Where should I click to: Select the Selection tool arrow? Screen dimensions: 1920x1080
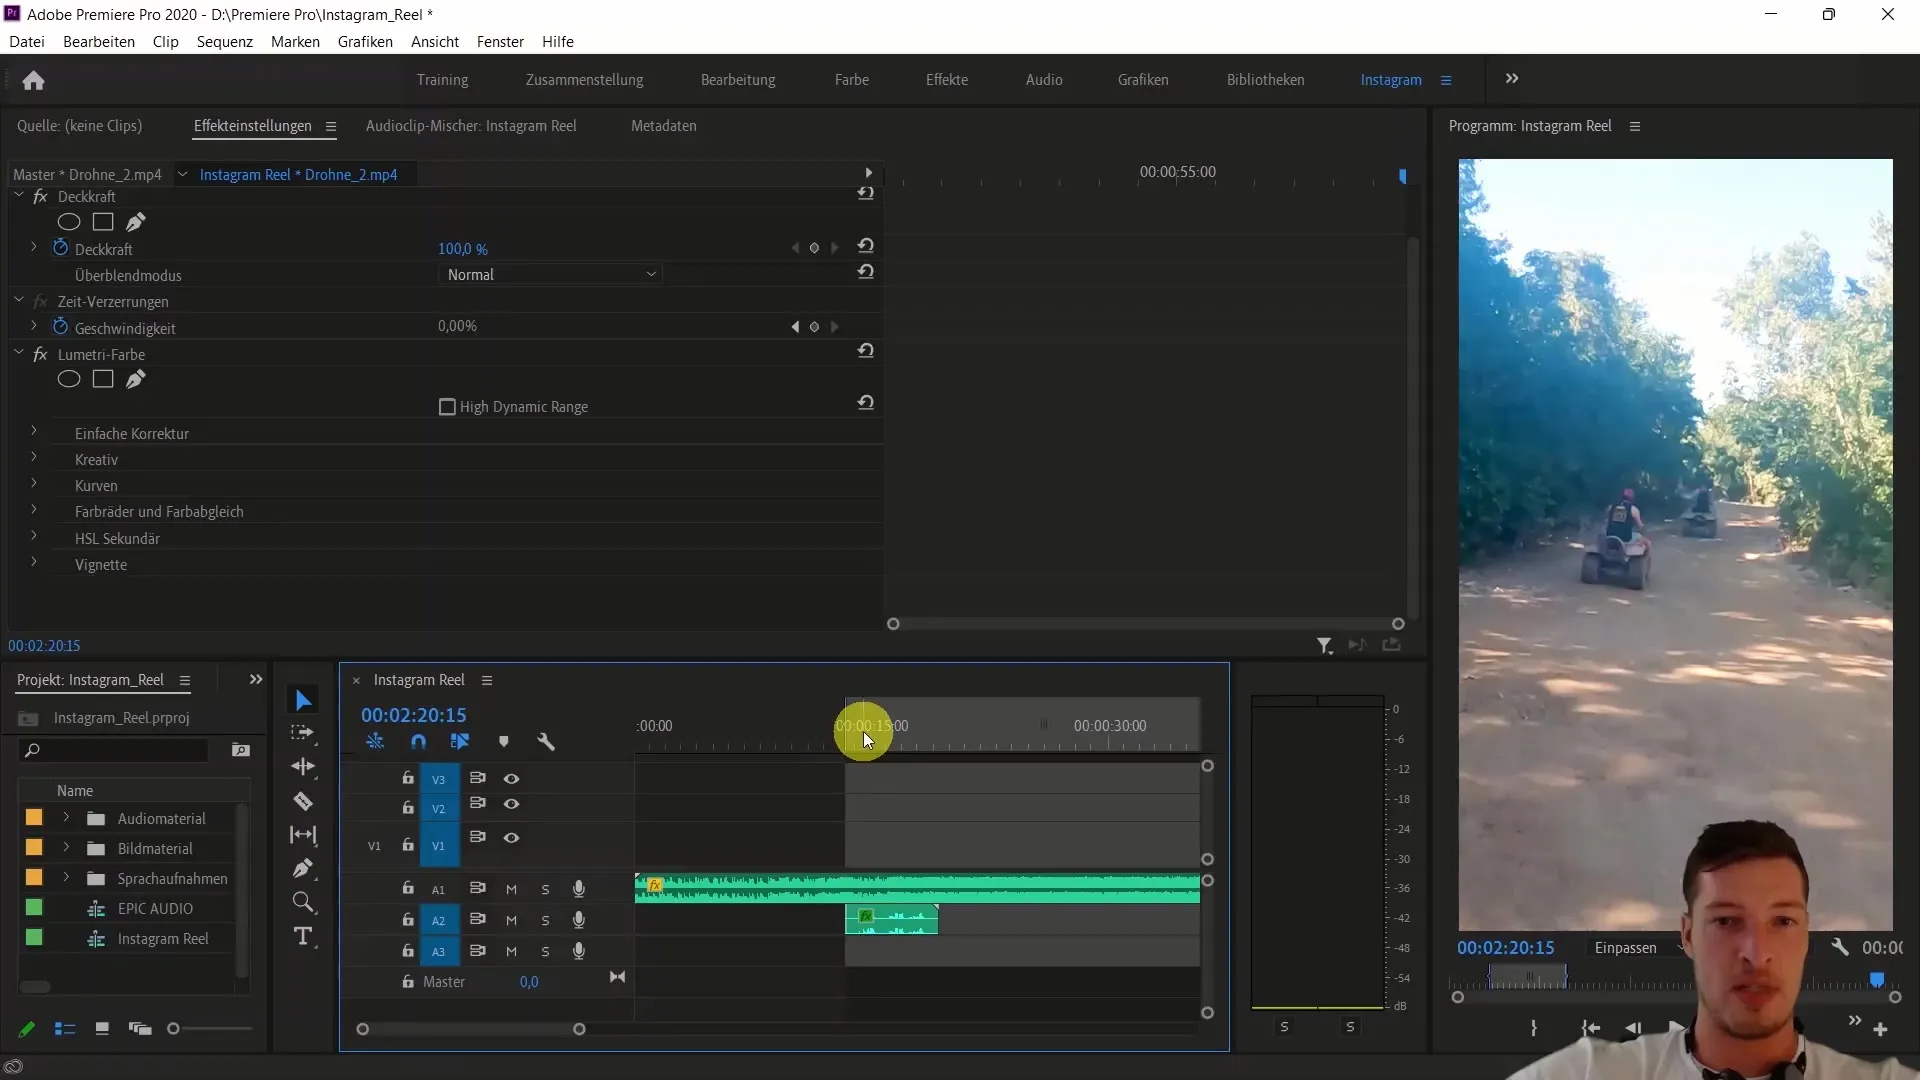(x=303, y=700)
